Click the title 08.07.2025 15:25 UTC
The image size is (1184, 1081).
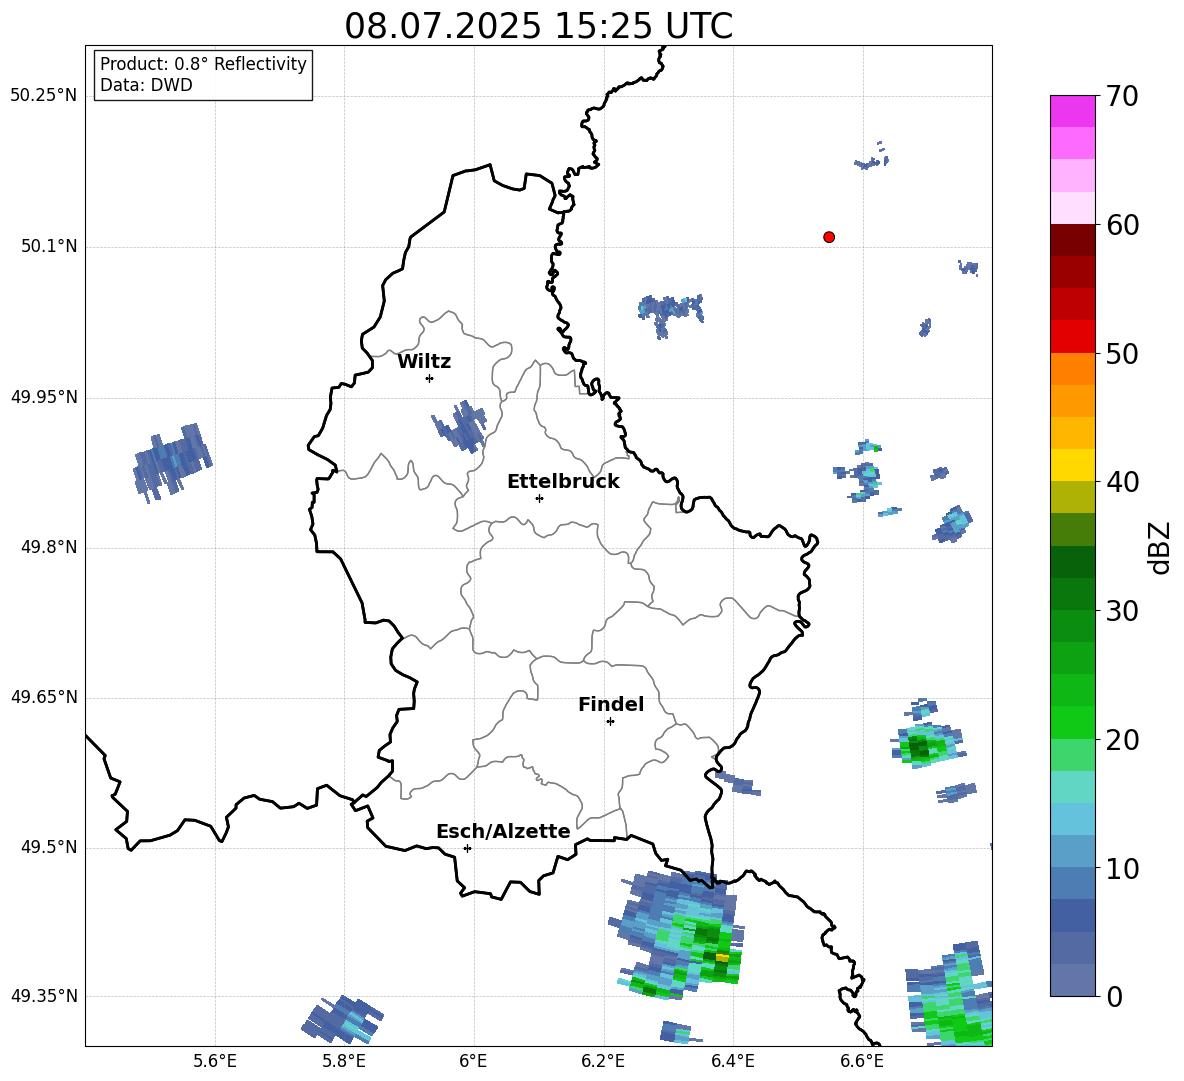[x=539, y=26]
